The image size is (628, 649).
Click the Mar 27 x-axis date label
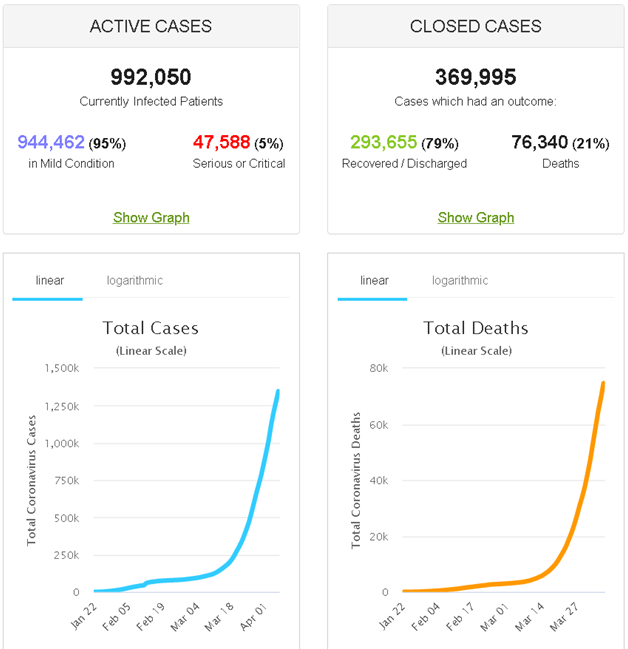click(x=563, y=617)
